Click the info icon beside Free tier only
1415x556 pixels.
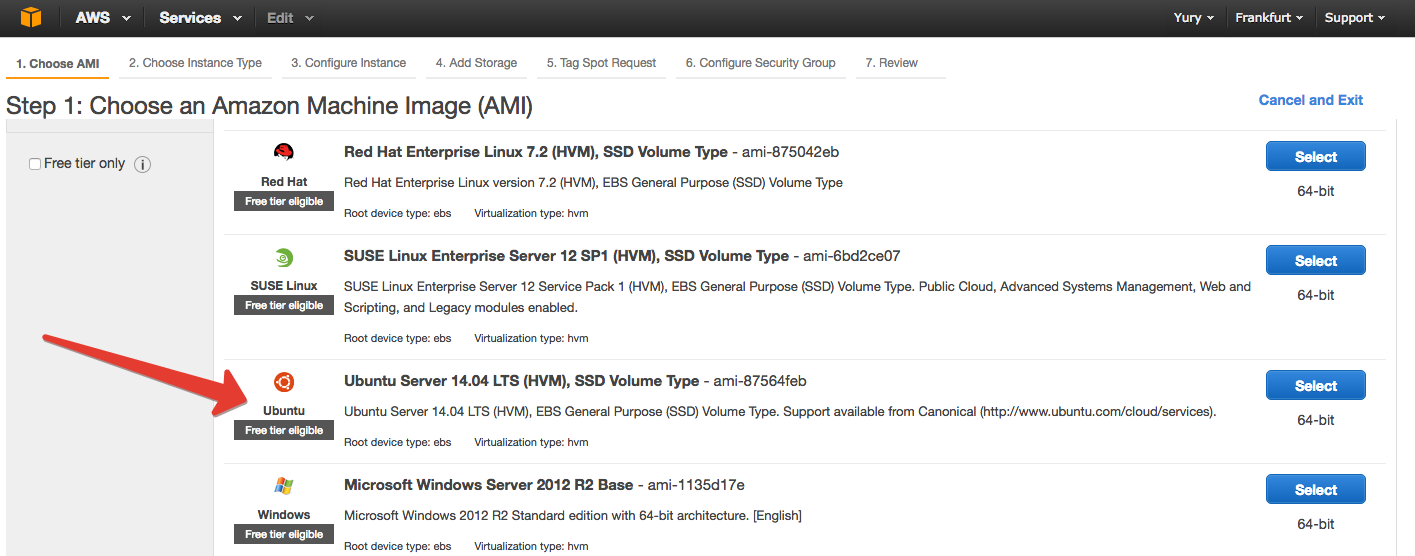(142, 164)
